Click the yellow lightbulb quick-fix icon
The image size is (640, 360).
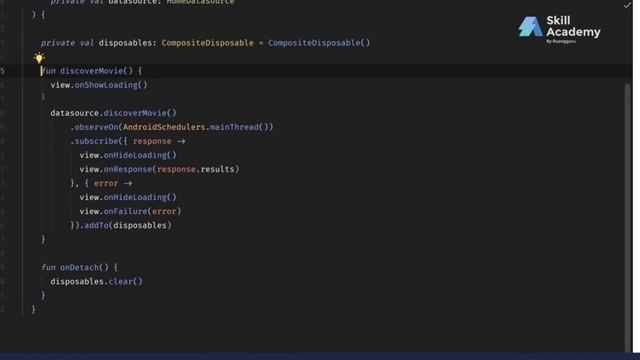click(x=39, y=58)
